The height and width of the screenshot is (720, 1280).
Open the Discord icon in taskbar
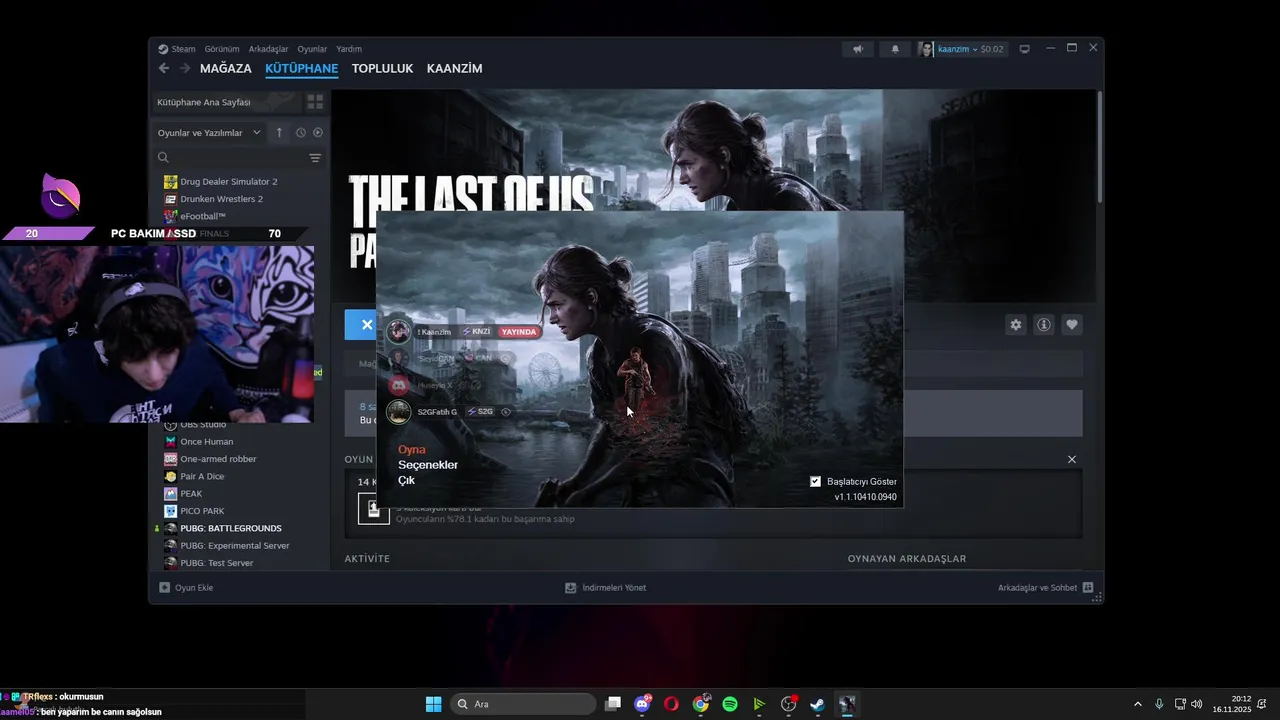coord(642,704)
